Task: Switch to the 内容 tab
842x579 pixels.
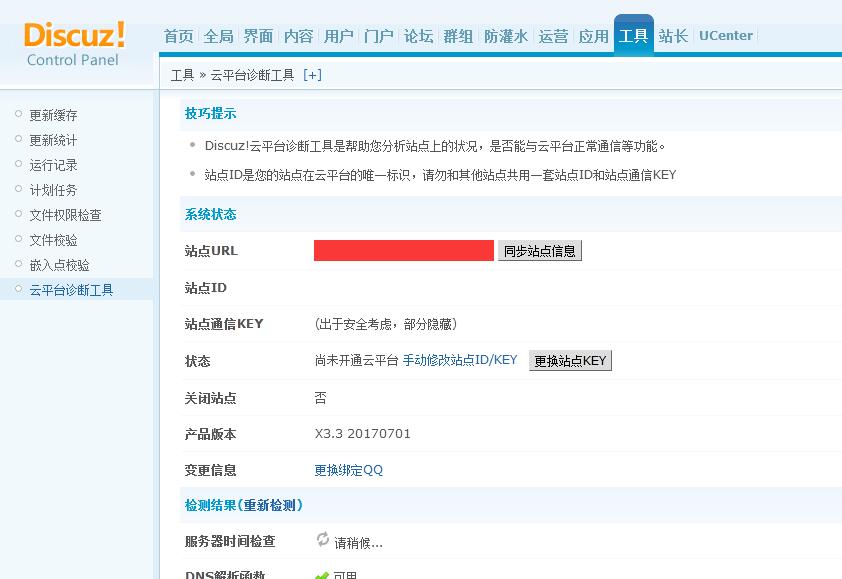Action: pyautogui.click(x=299, y=36)
